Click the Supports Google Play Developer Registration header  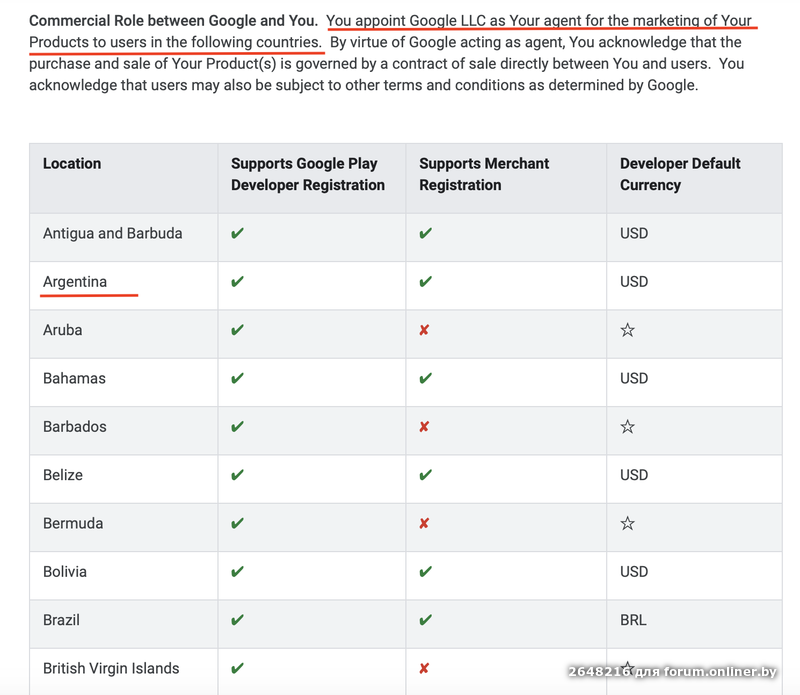tap(307, 174)
